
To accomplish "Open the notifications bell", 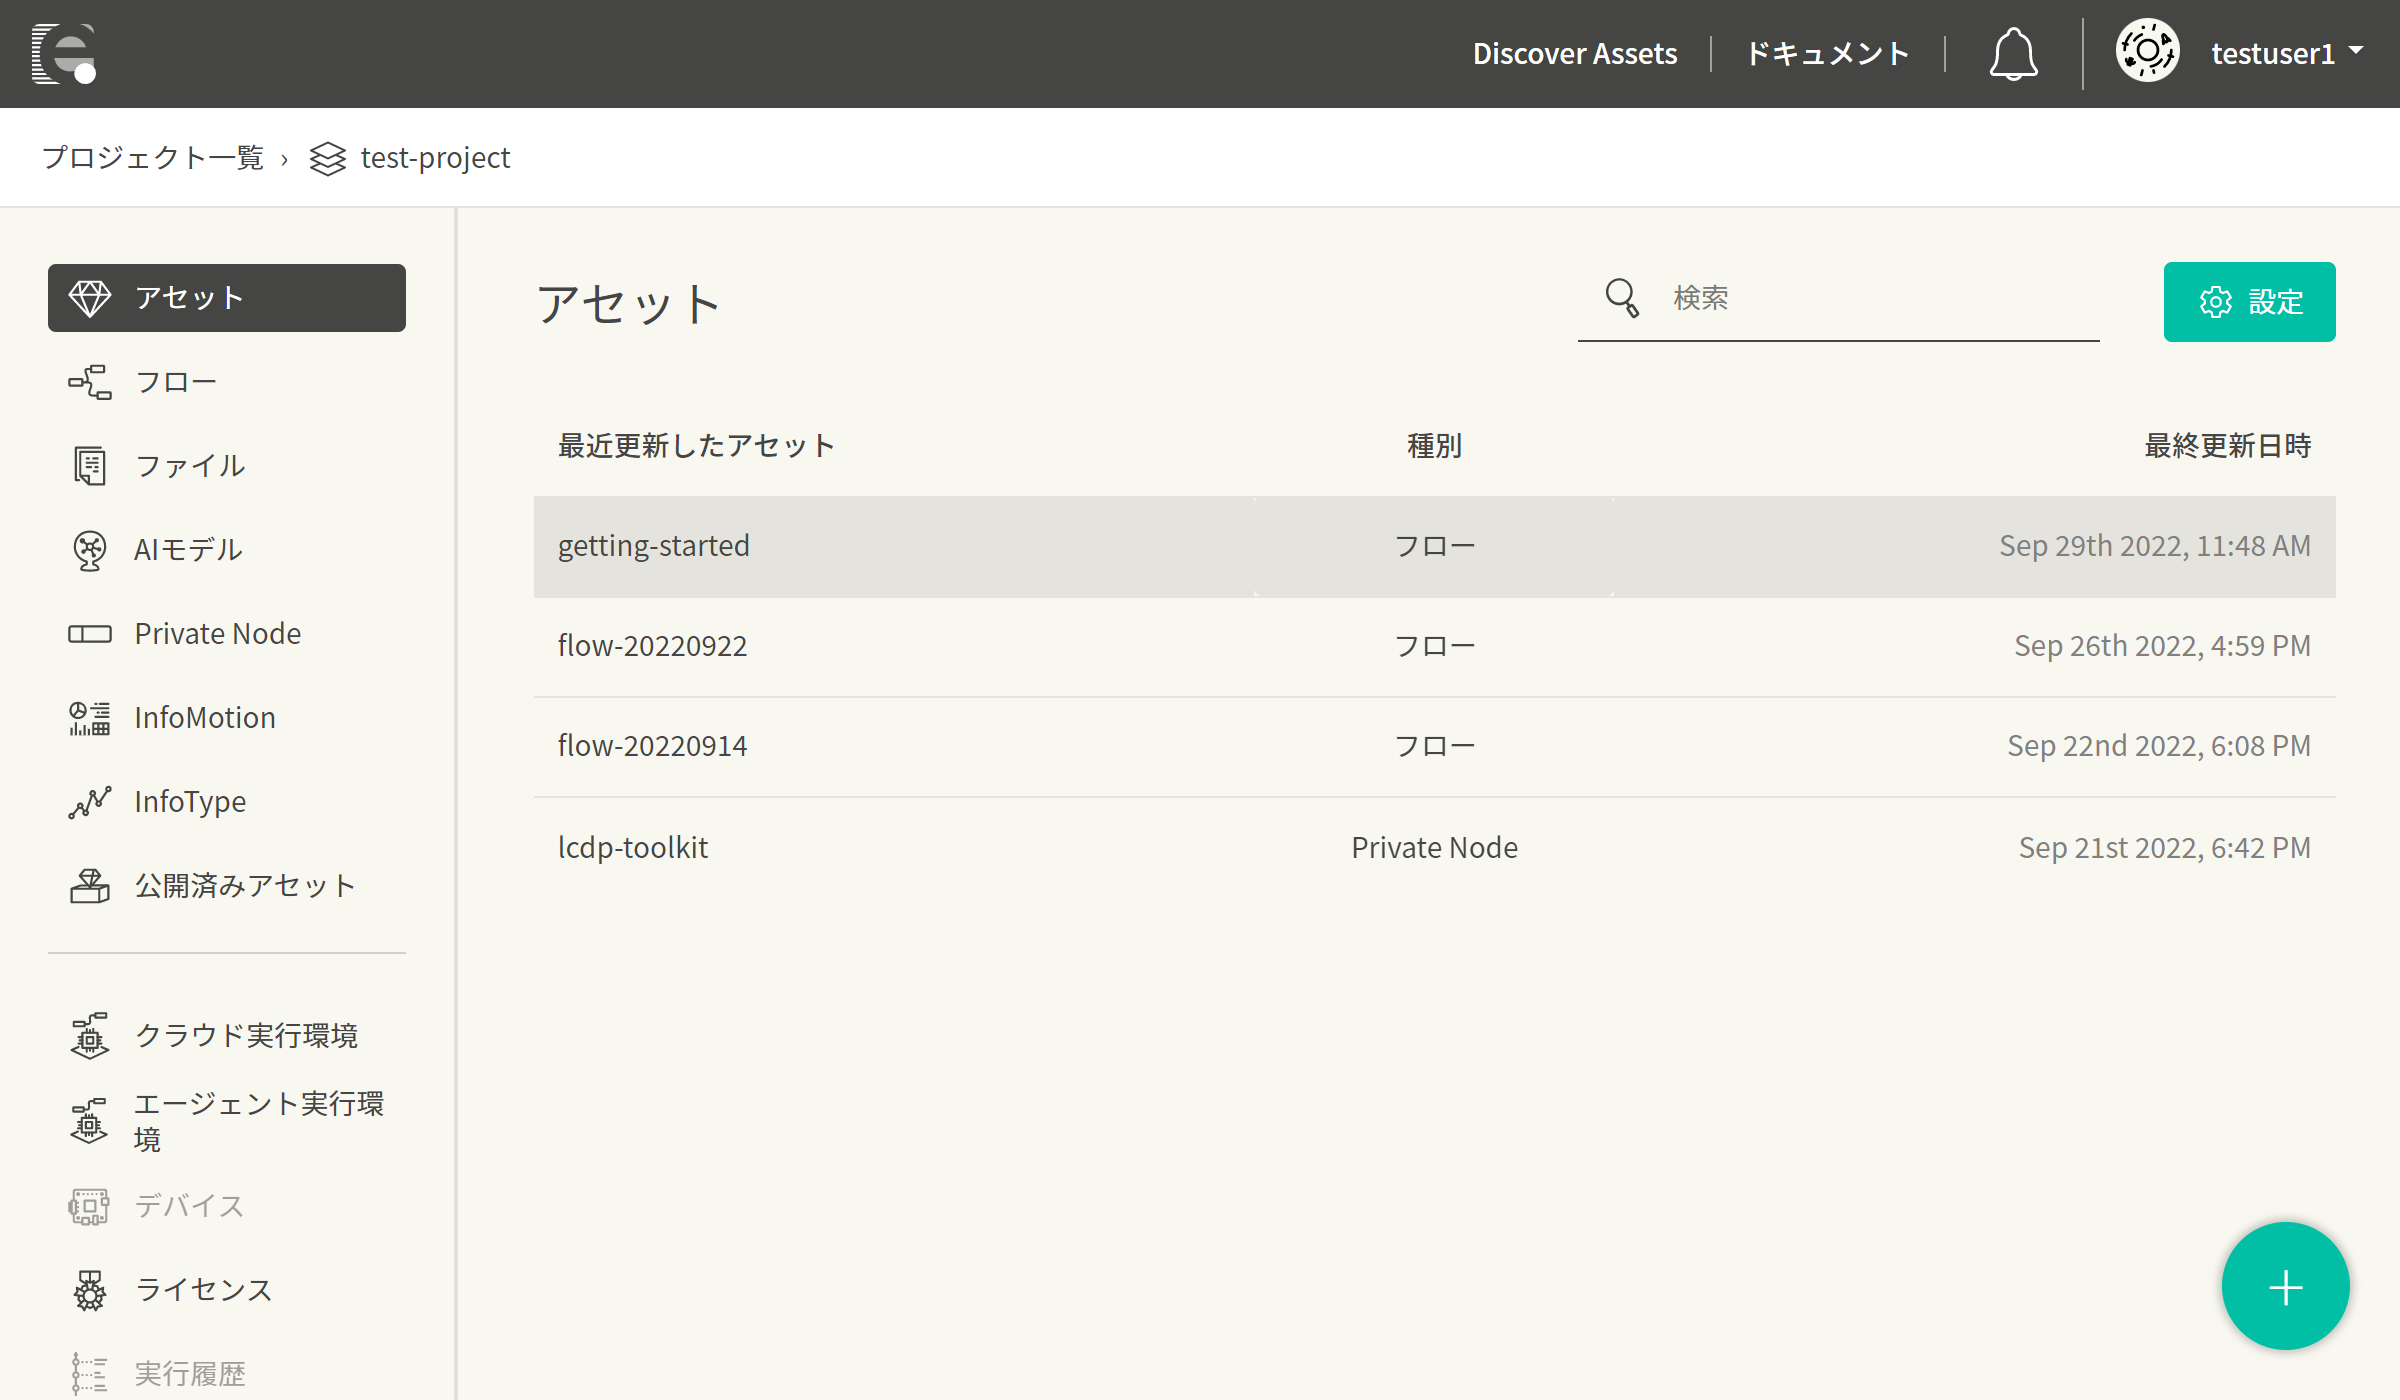I will [x=2013, y=54].
